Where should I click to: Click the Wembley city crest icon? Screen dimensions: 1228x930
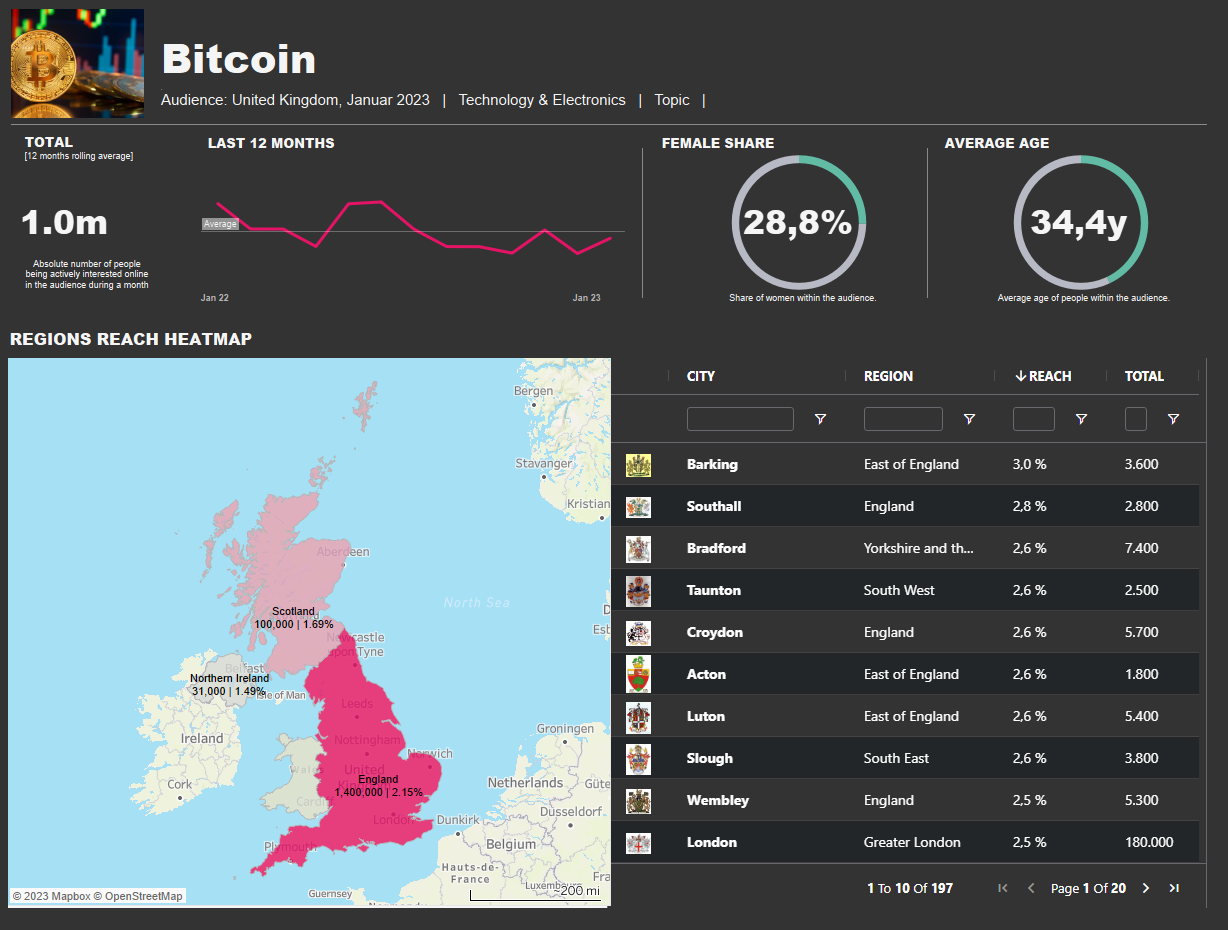[638, 801]
